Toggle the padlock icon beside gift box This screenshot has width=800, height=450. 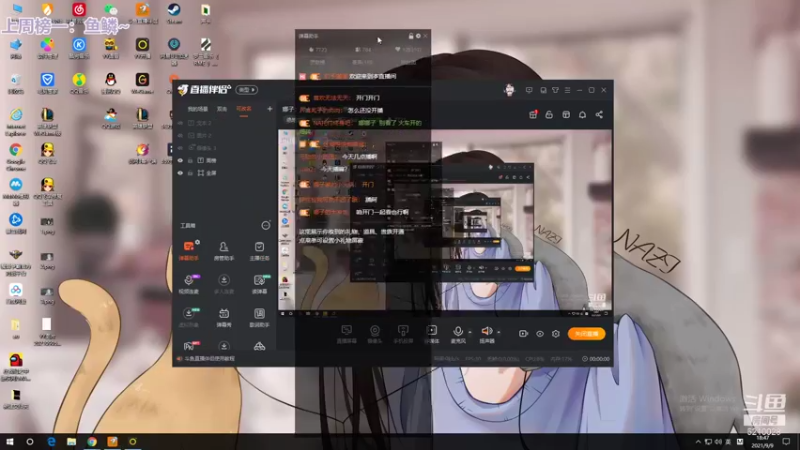(549, 114)
